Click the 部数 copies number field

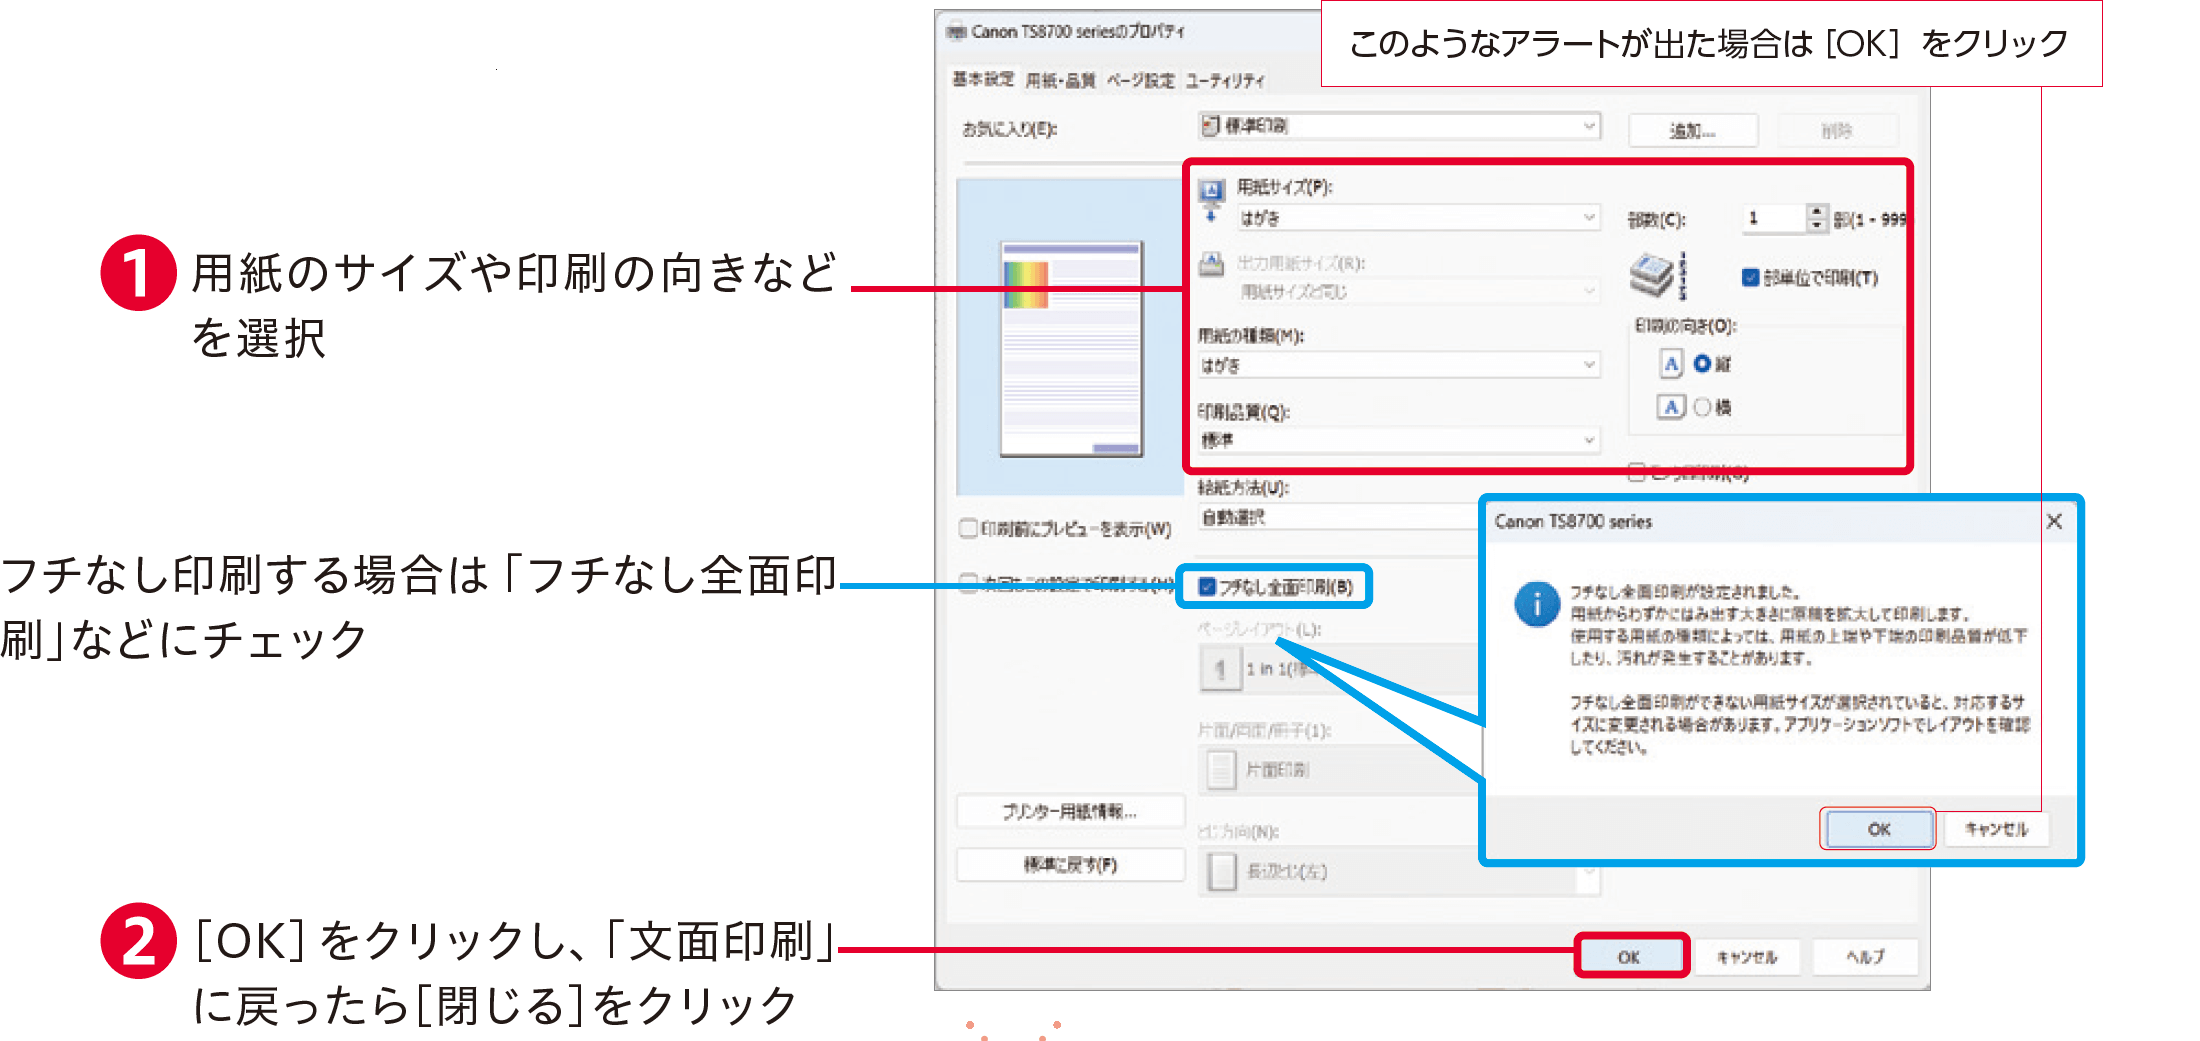tap(1775, 218)
